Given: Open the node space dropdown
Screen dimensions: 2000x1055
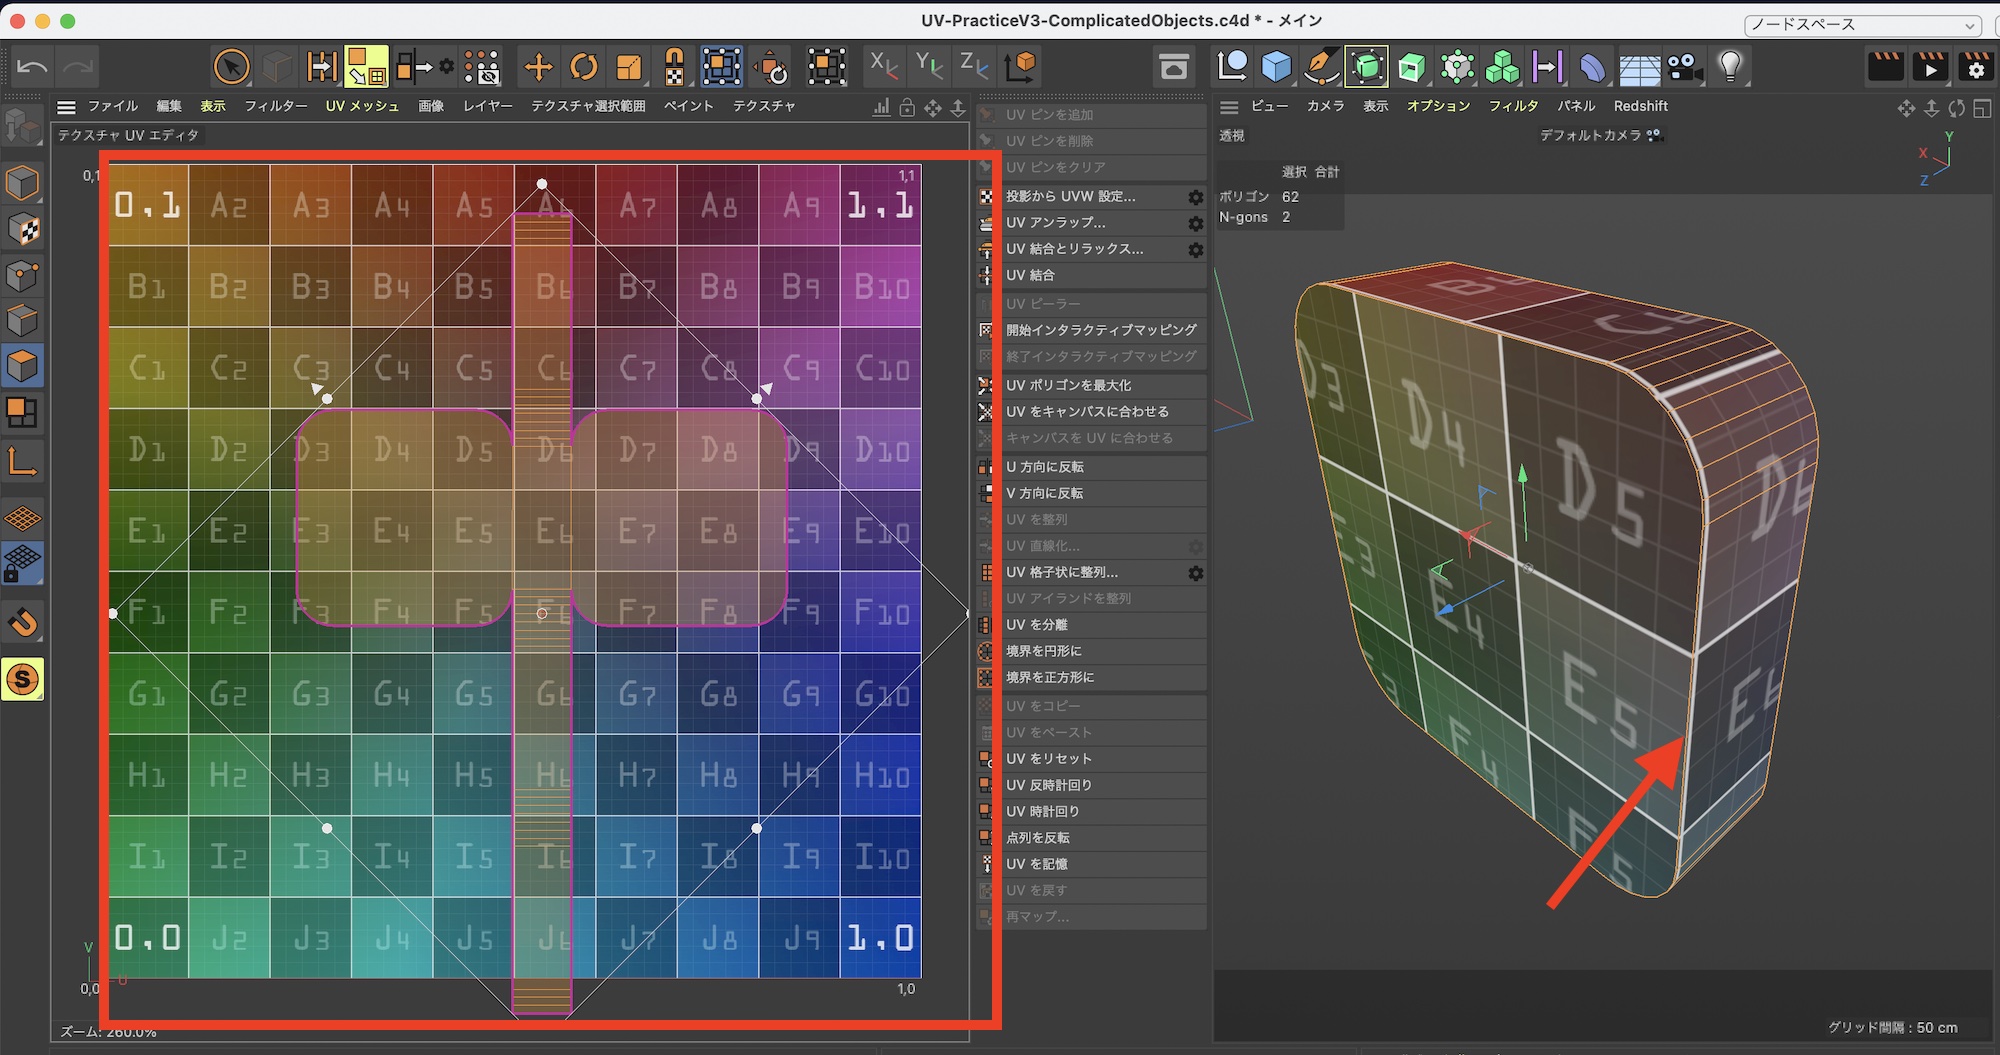Looking at the screenshot, I should (x=1861, y=25).
